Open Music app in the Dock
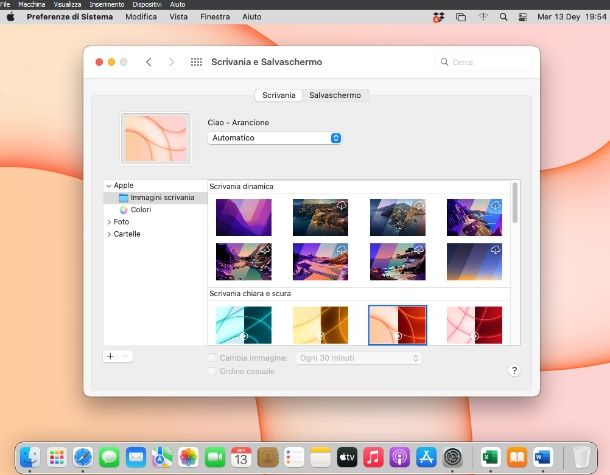Viewport: 610px width, 475px height. pos(373,457)
